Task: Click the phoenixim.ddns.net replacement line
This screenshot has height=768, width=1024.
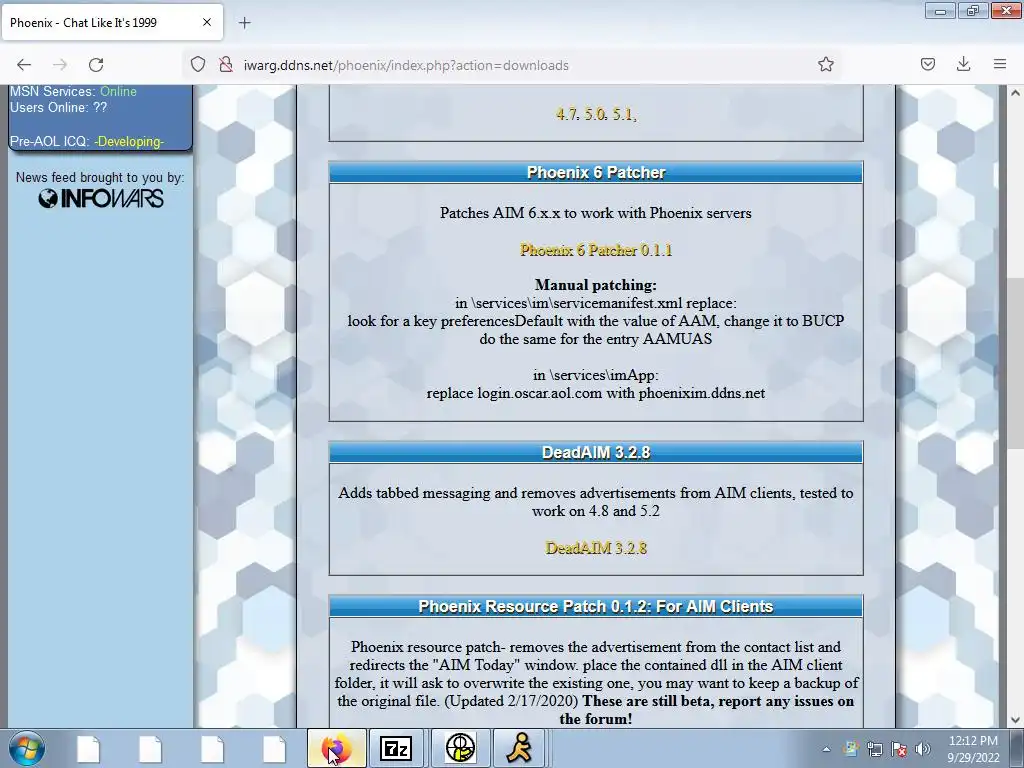Action: (596, 393)
